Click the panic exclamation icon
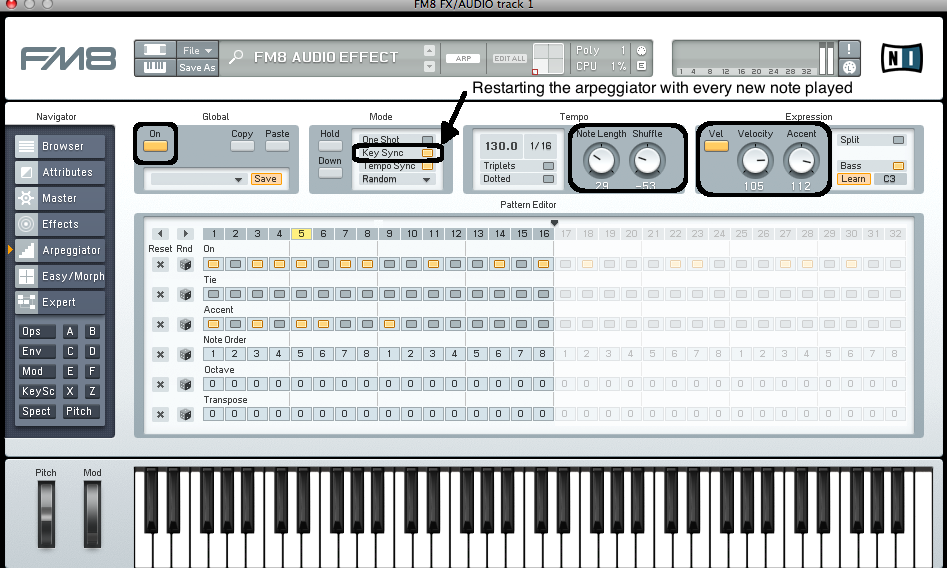 pyautogui.click(x=849, y=49)
